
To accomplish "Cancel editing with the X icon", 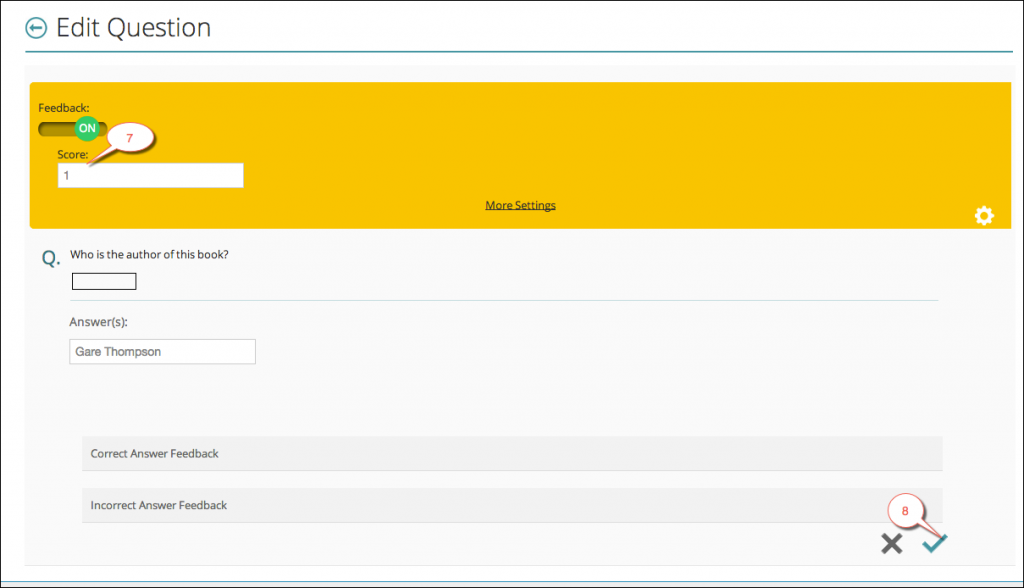I will [891, 543].
